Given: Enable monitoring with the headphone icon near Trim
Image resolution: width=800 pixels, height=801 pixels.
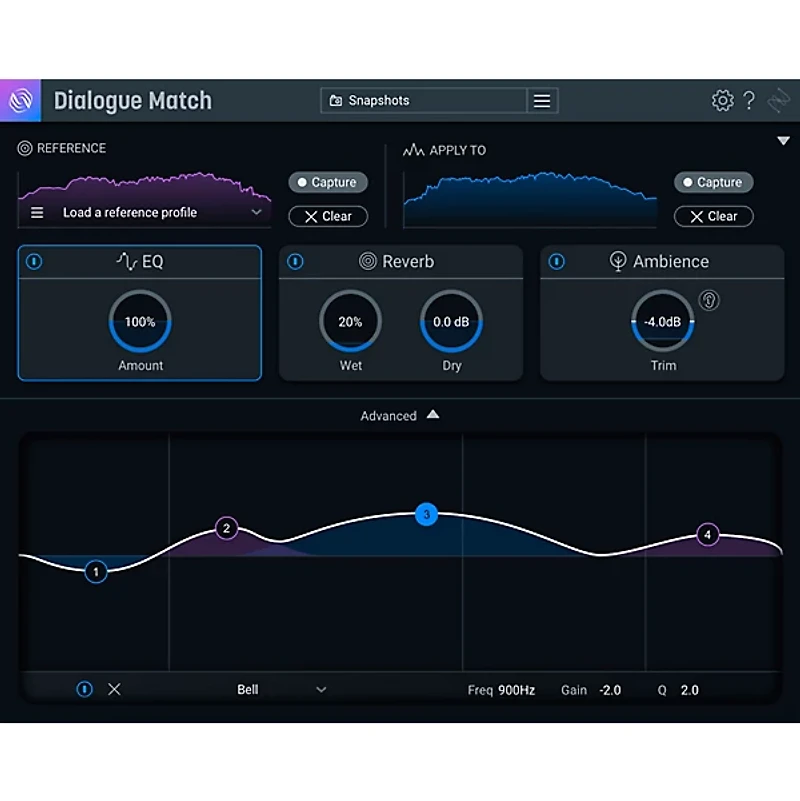Looking at the screenshot, I should tap(709, 300).
